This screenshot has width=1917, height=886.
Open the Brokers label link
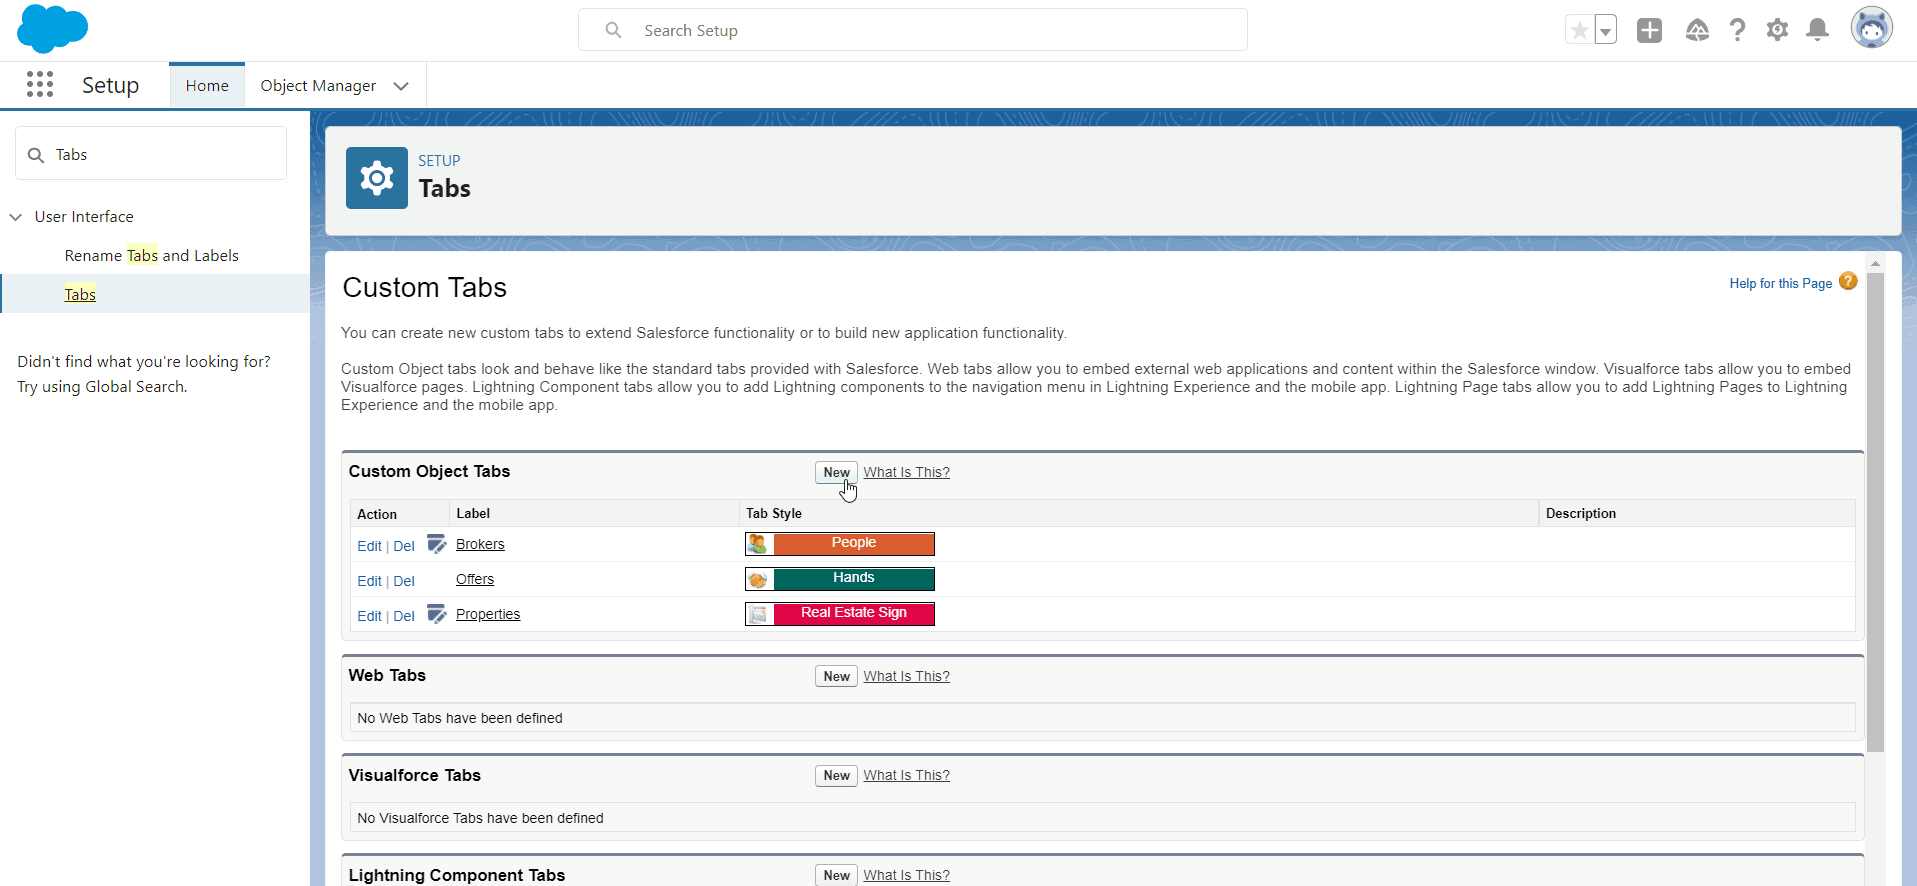coord(480,545)
